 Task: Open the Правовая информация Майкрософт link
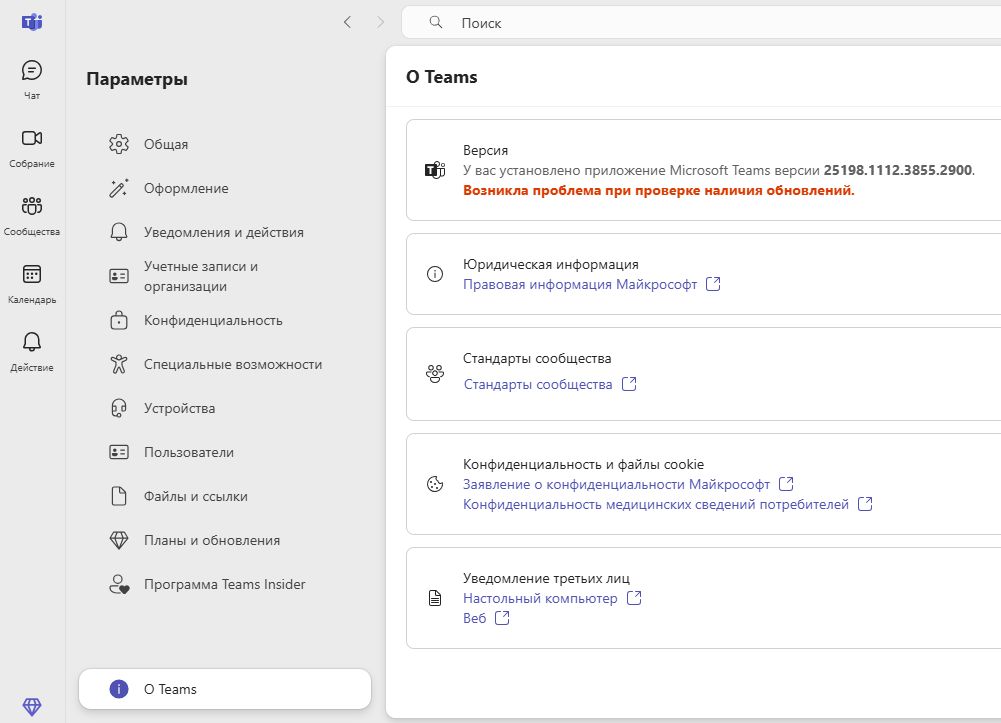pos(580,285)
